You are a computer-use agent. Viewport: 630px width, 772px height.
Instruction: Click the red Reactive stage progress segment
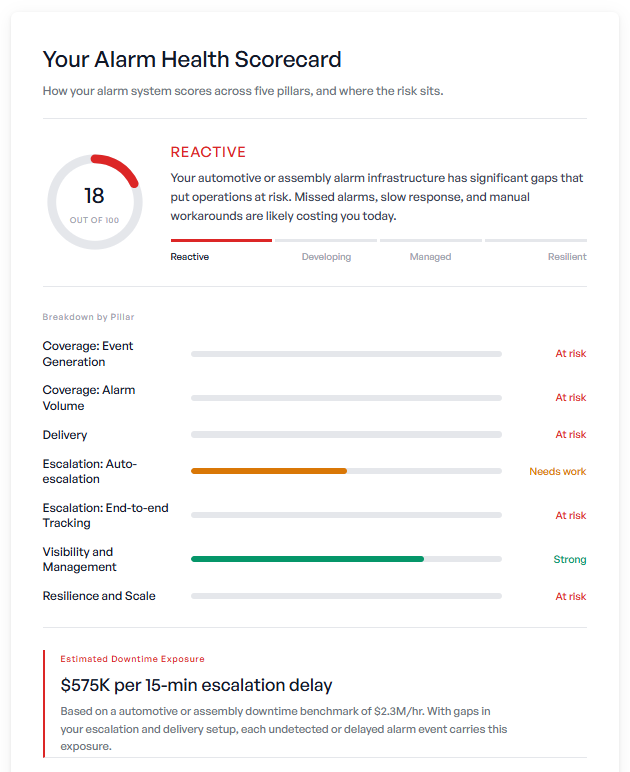click(x=221, y=240)
